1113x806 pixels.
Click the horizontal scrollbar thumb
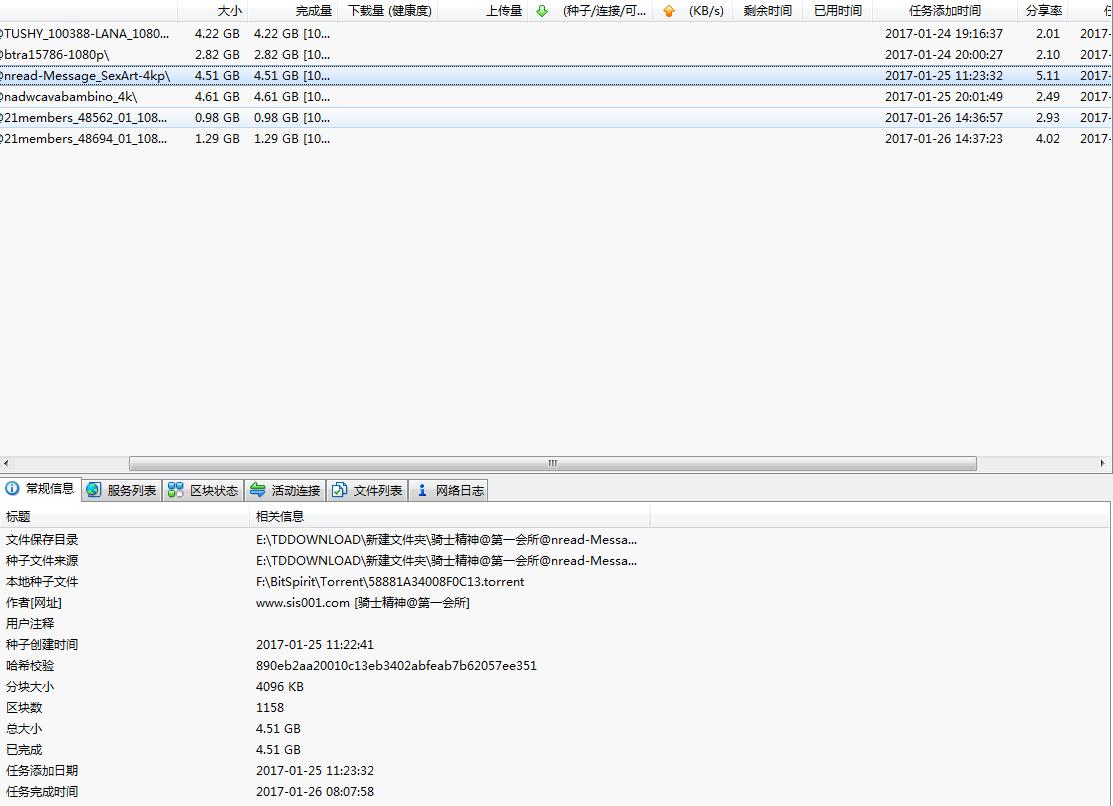[x=552, y=464]
